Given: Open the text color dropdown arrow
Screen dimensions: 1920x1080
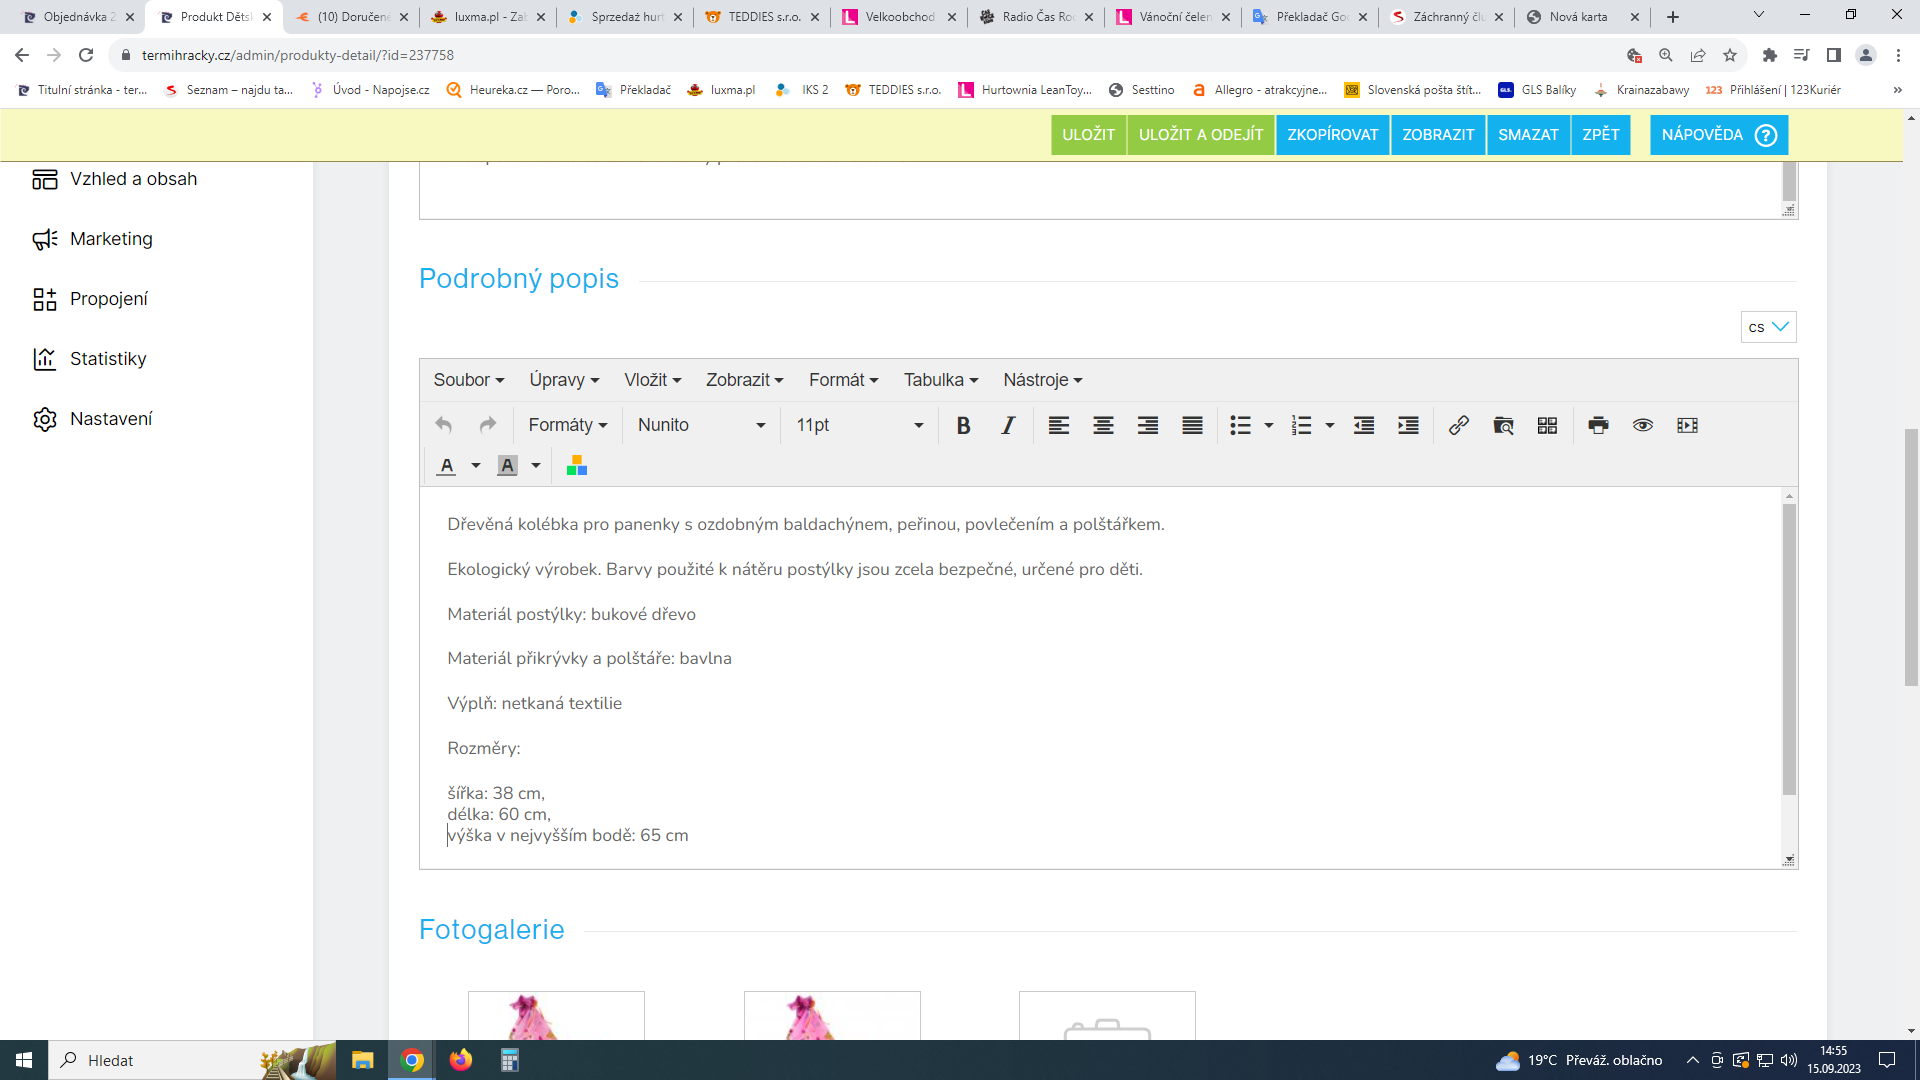Looking at the screenshot, I should 476,466.
